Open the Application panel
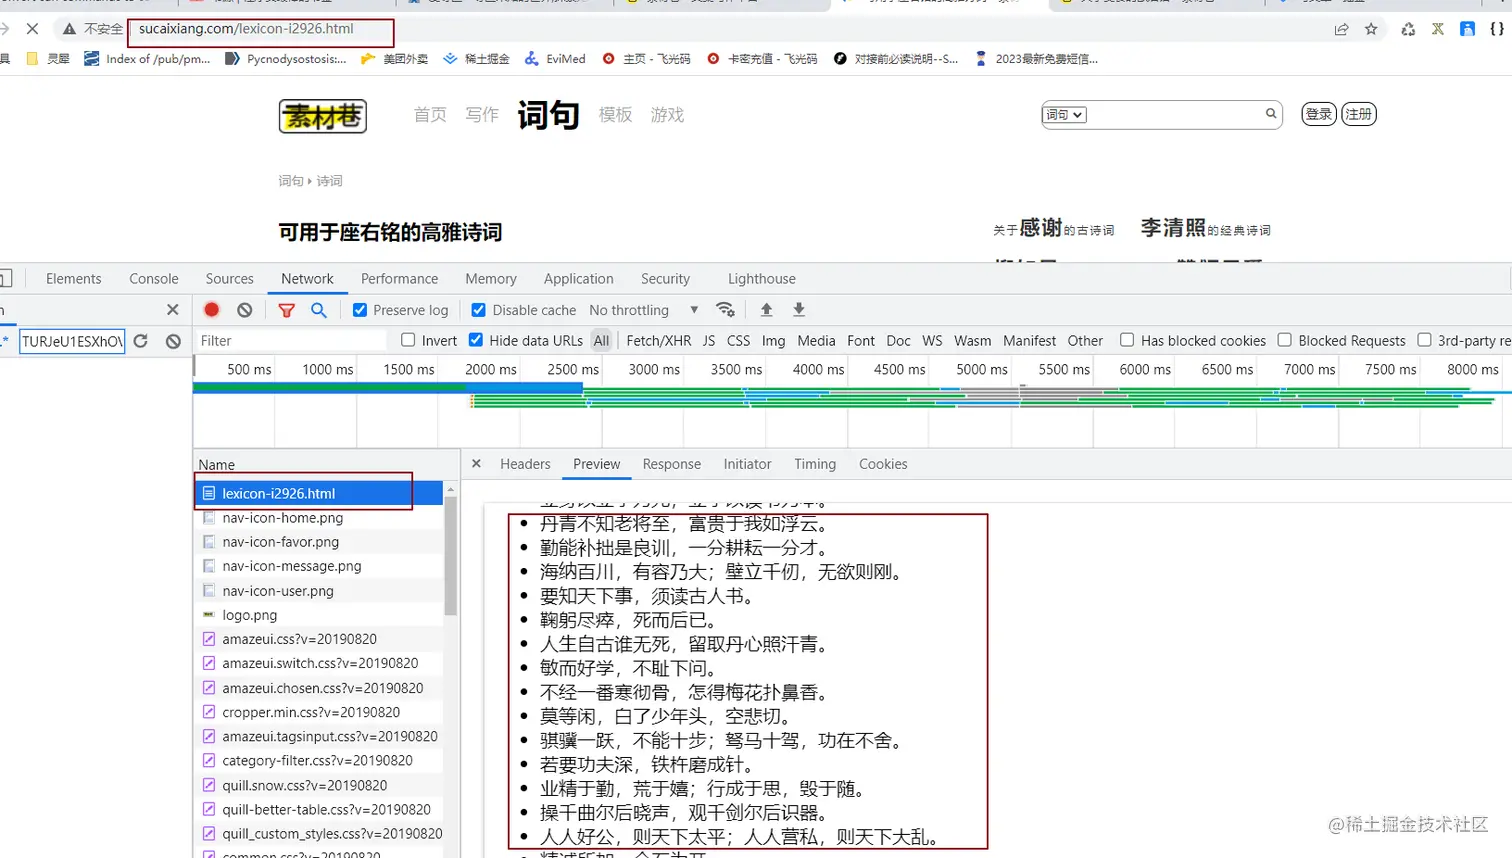Screen dimensions: 1512x858 click(x=579, y=279)
